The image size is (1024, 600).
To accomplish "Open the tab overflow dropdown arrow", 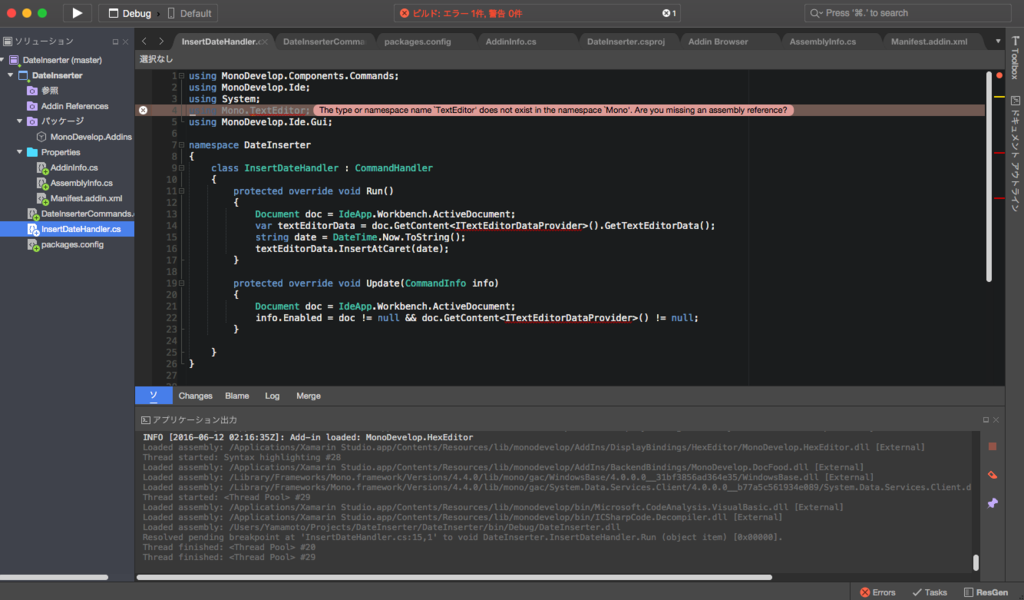I will point(998,41).
